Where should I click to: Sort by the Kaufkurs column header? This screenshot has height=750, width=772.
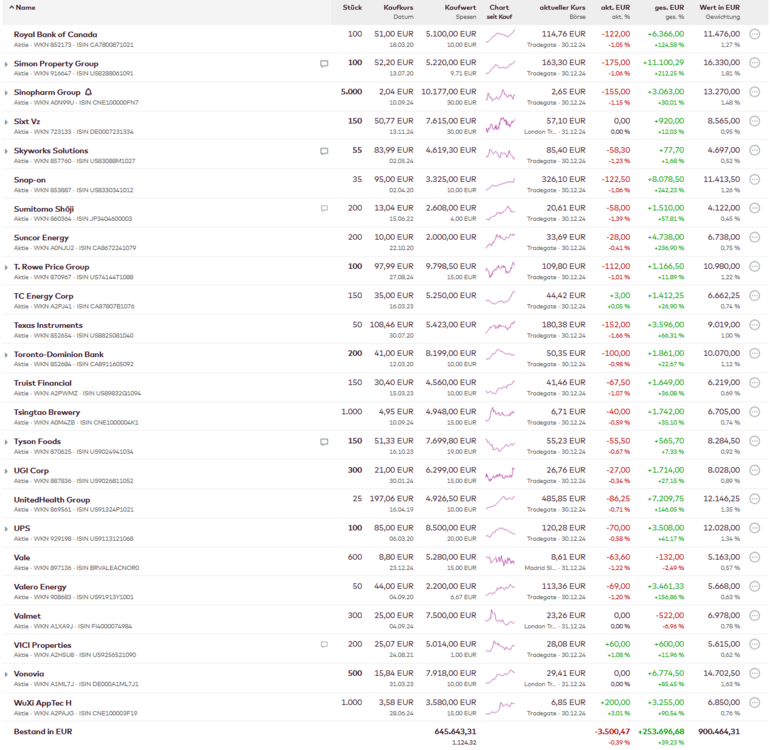(398, 7)
